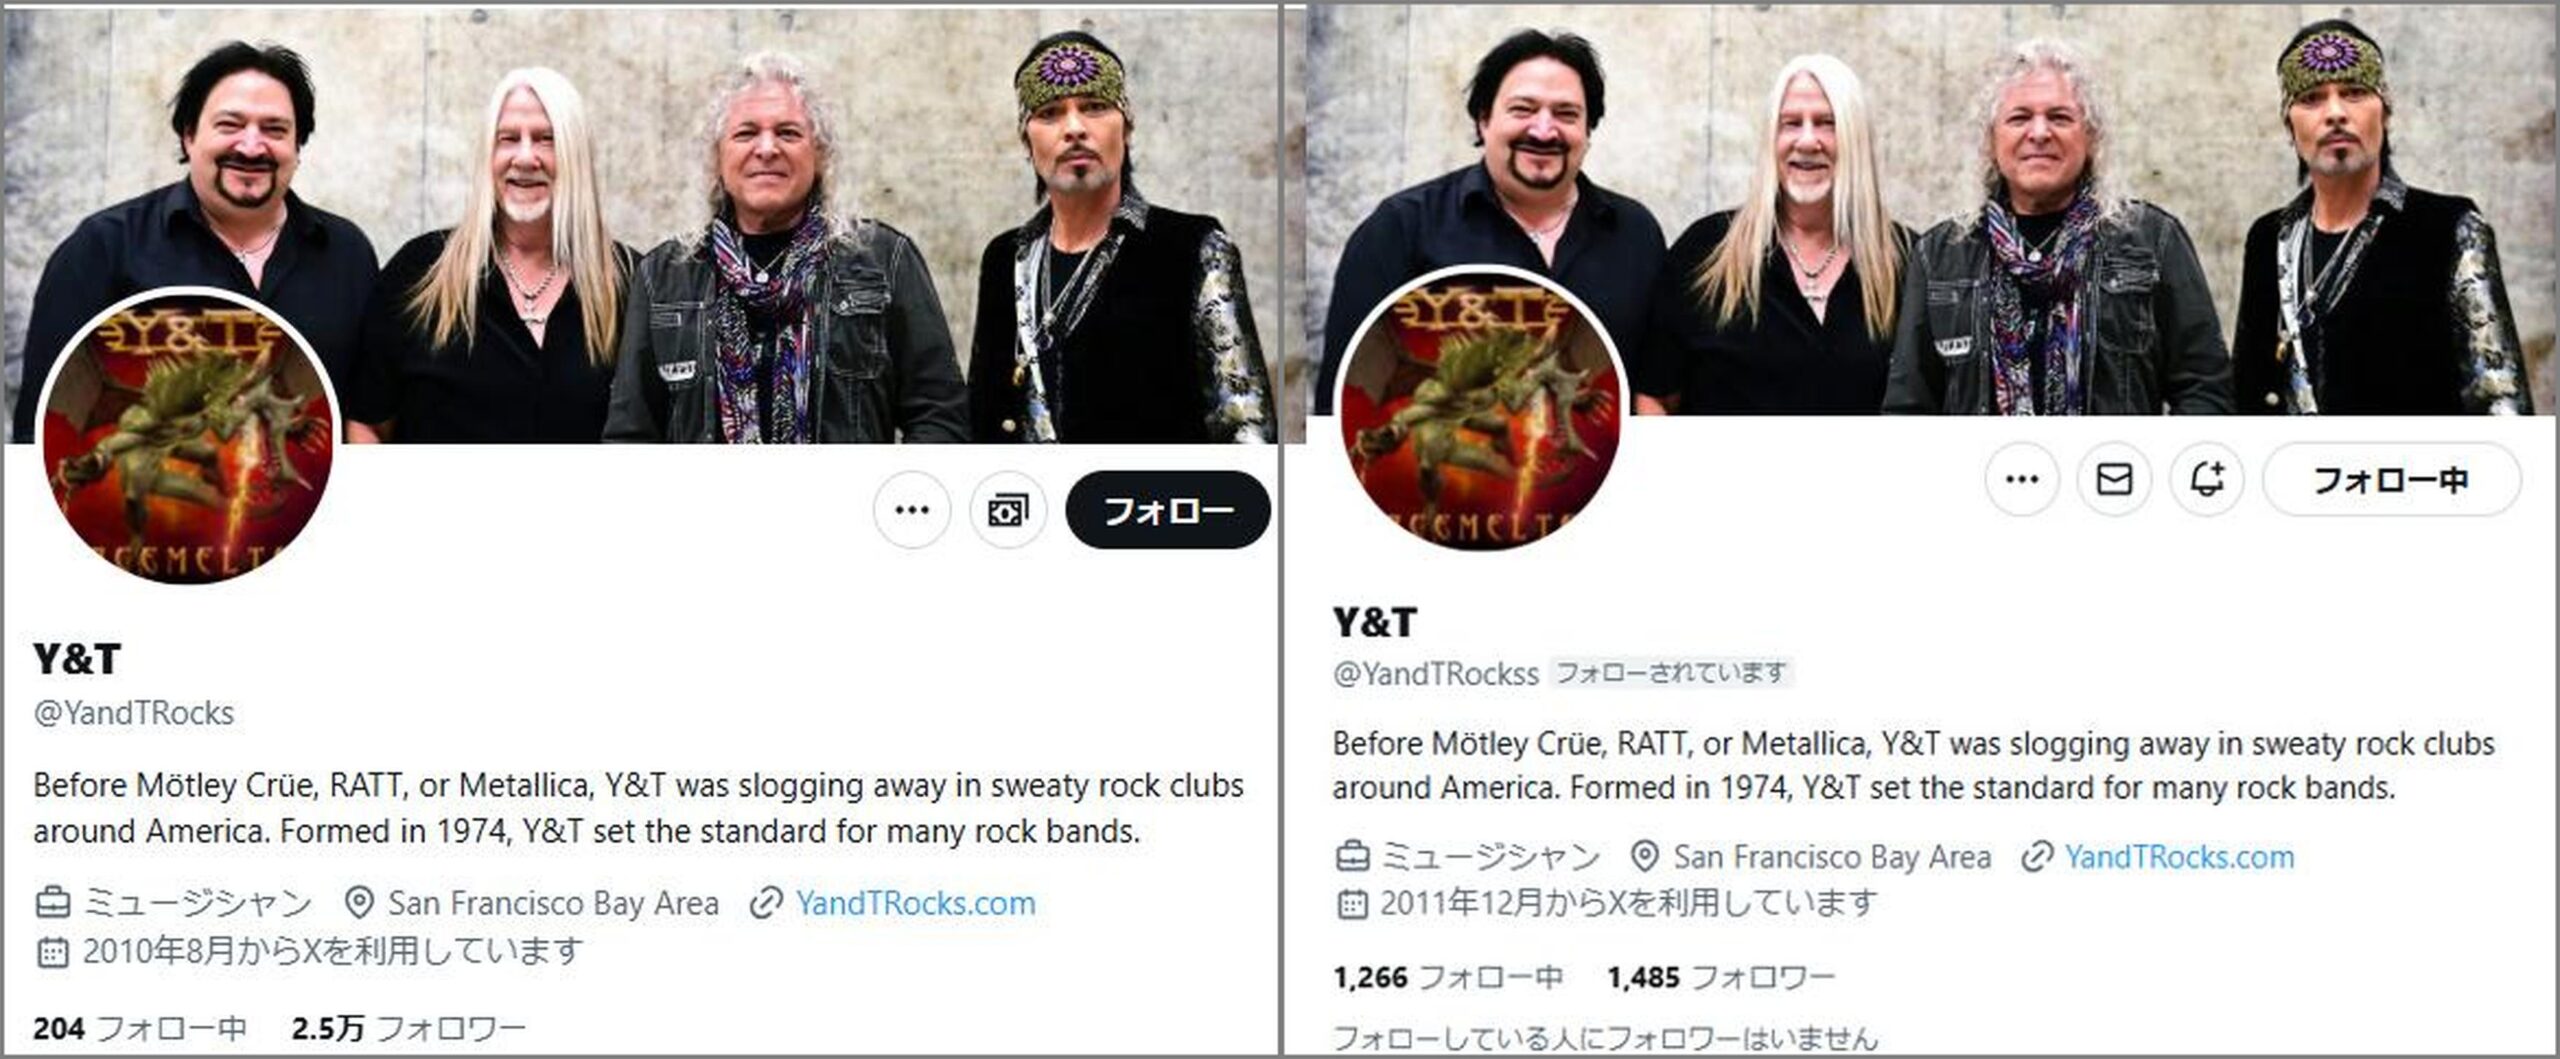Toggle the フォロー中 following button
Viewport: 2560px width, 1059px height.
[x=2391, y=479]
